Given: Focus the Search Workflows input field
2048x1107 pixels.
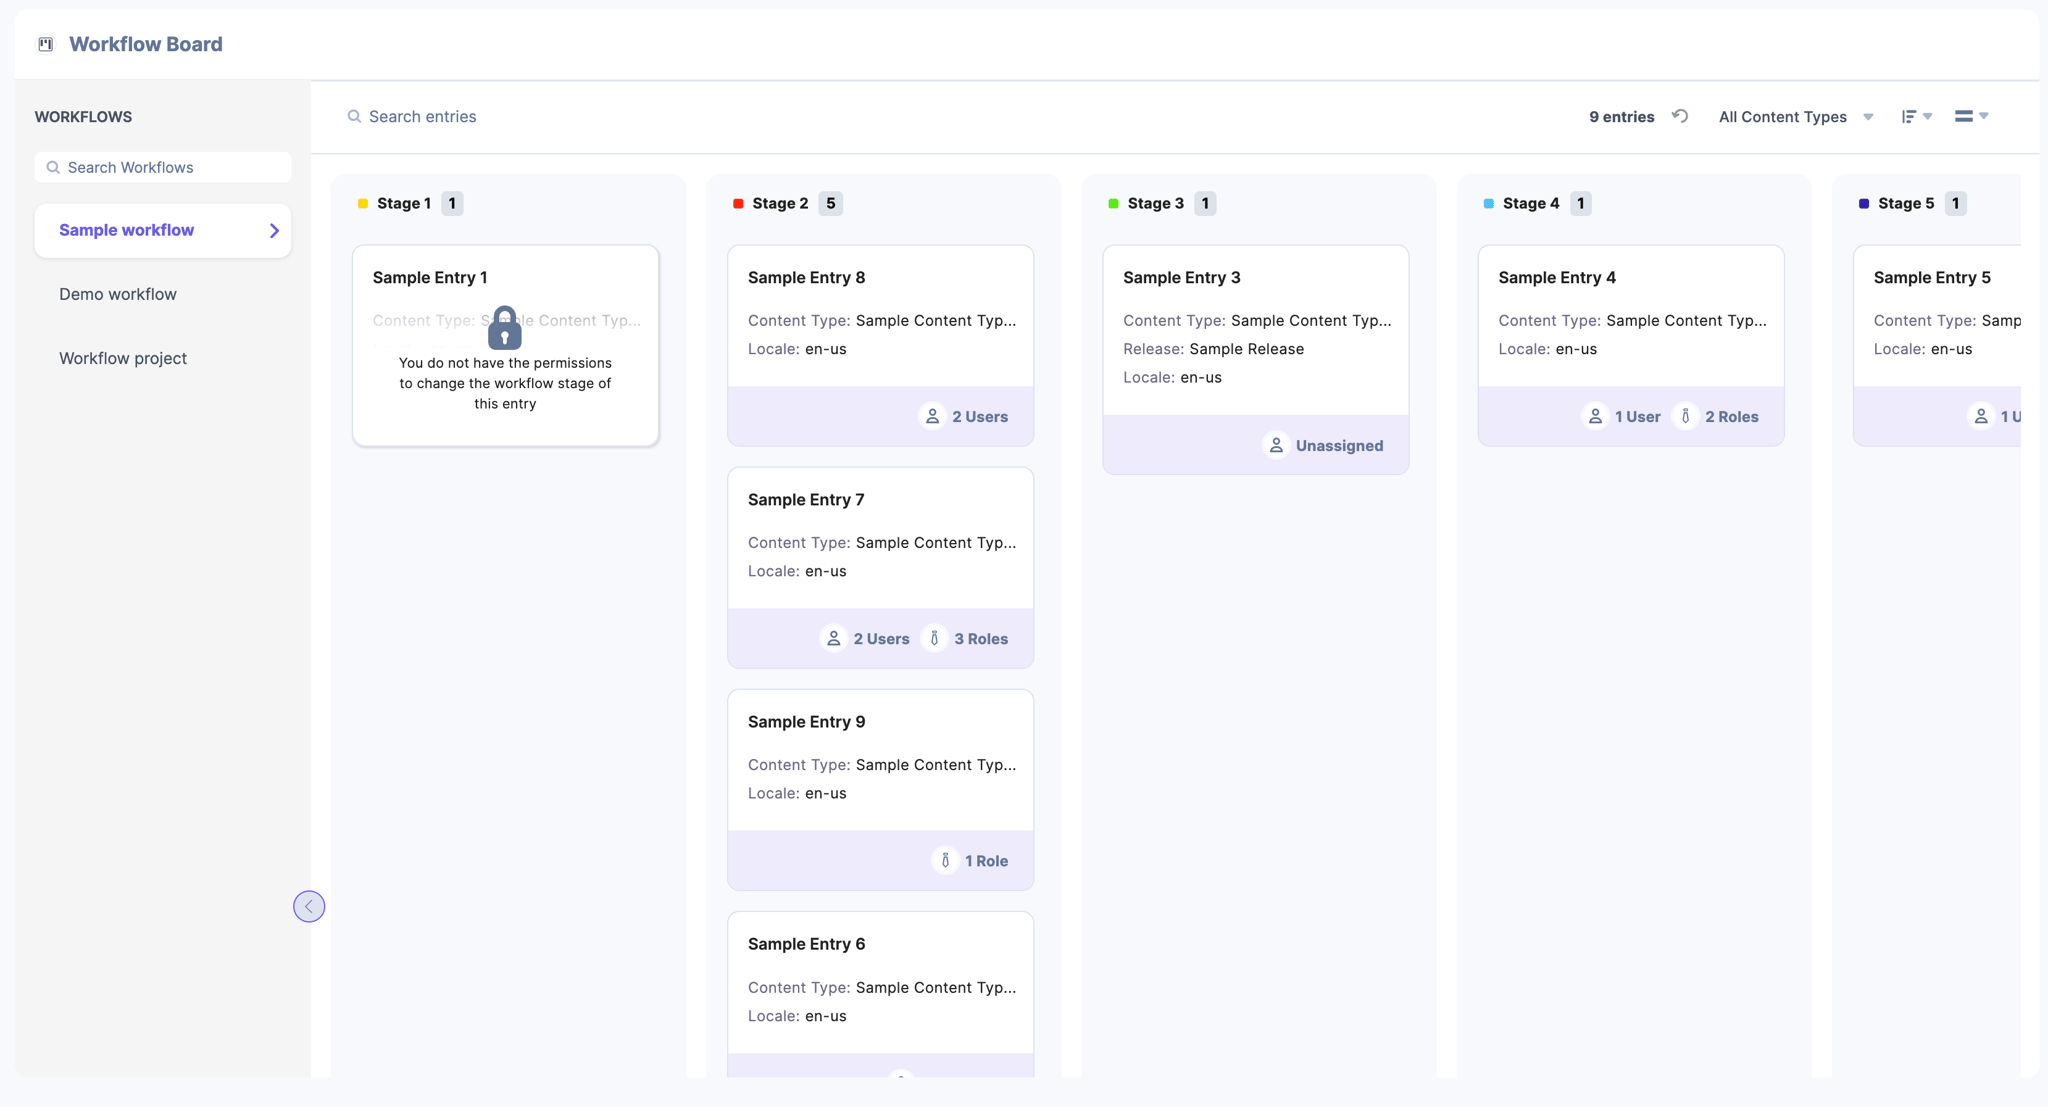Looking at the screenshot, I should (163, 167).
